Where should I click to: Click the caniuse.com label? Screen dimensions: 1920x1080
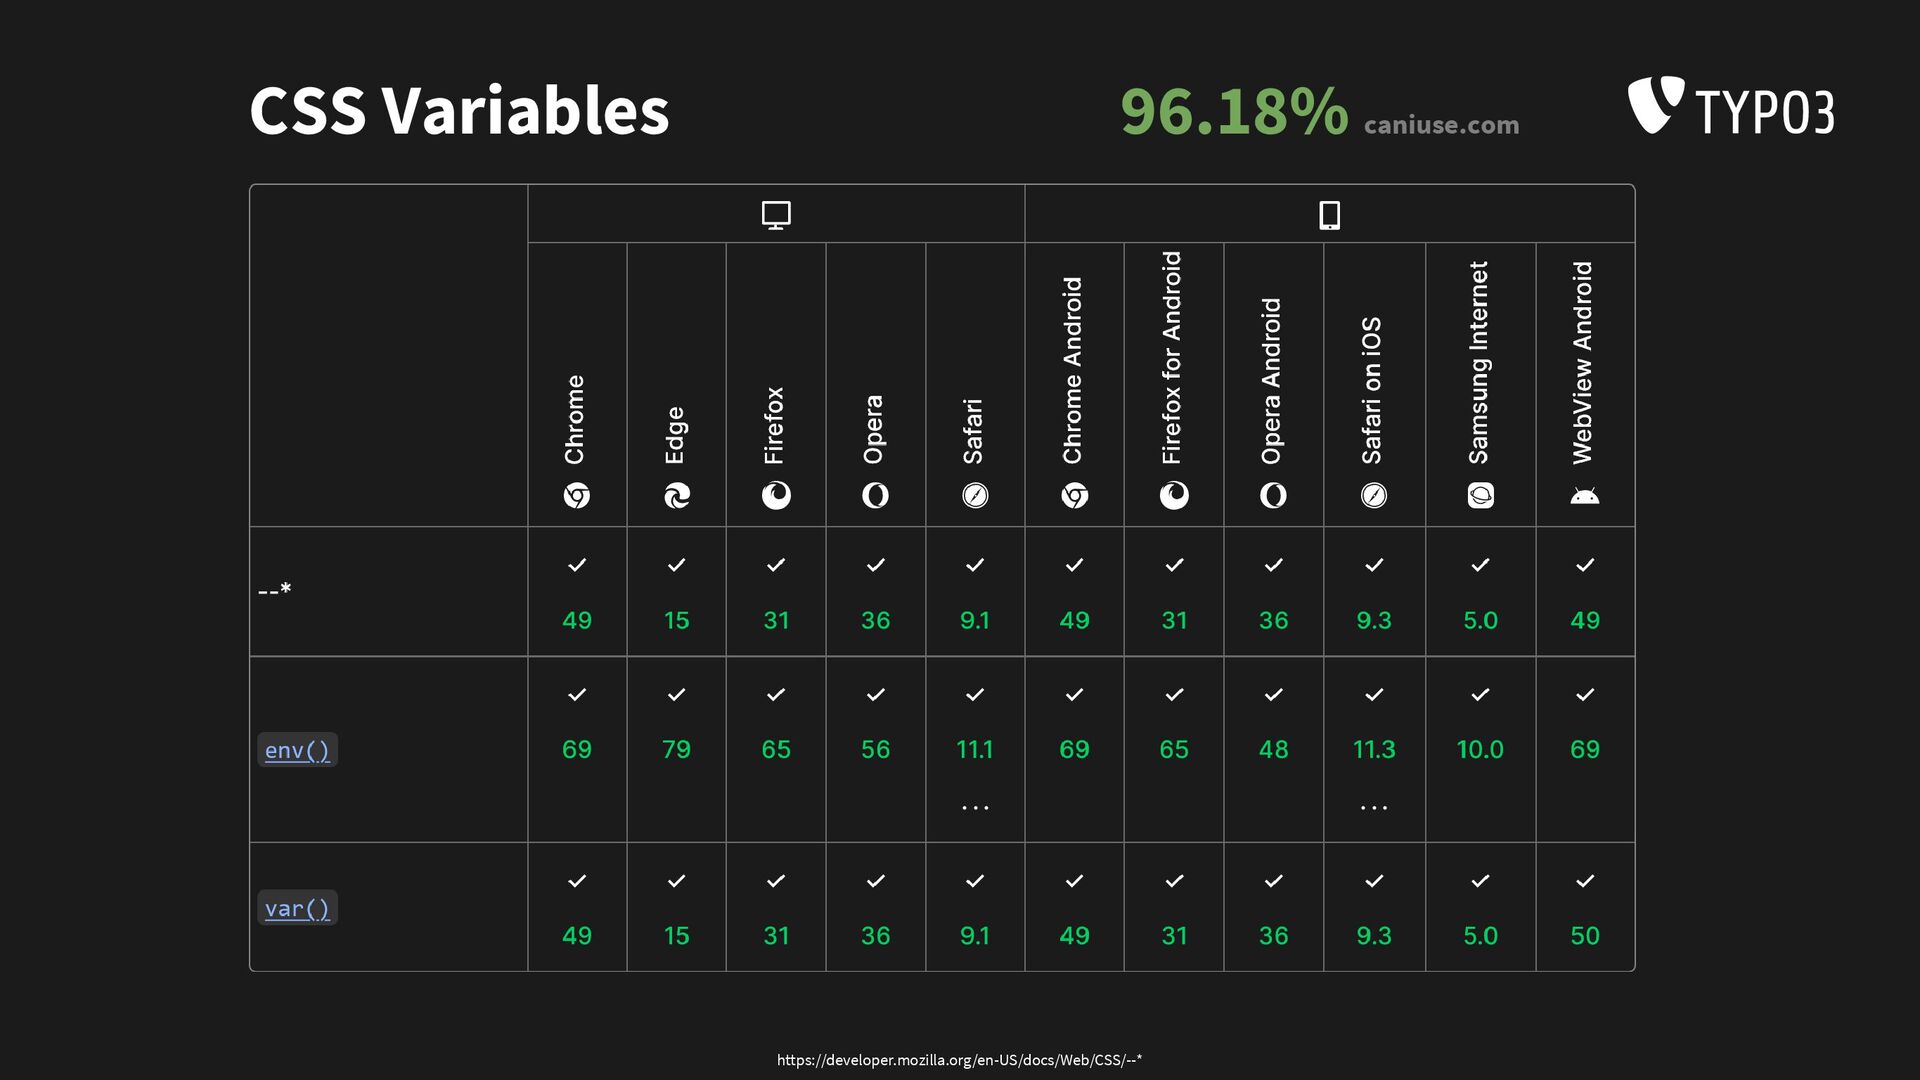click(1441, 125)
